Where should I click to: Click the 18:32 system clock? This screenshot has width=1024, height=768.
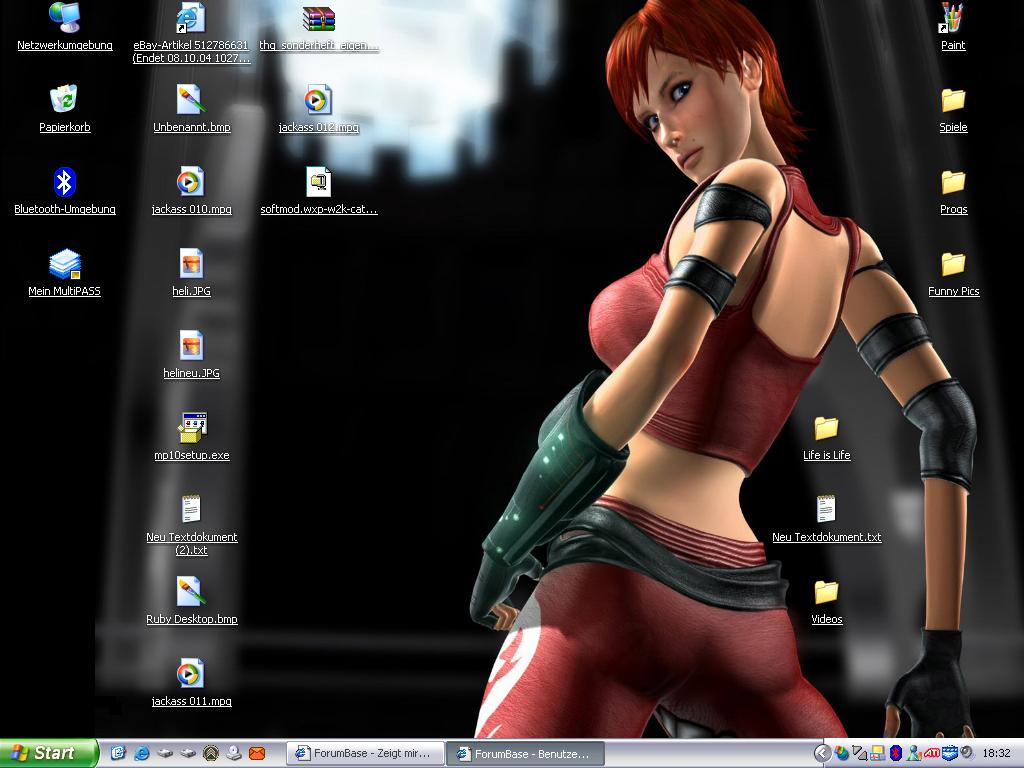pyautogui.click(x=997, y=753)
